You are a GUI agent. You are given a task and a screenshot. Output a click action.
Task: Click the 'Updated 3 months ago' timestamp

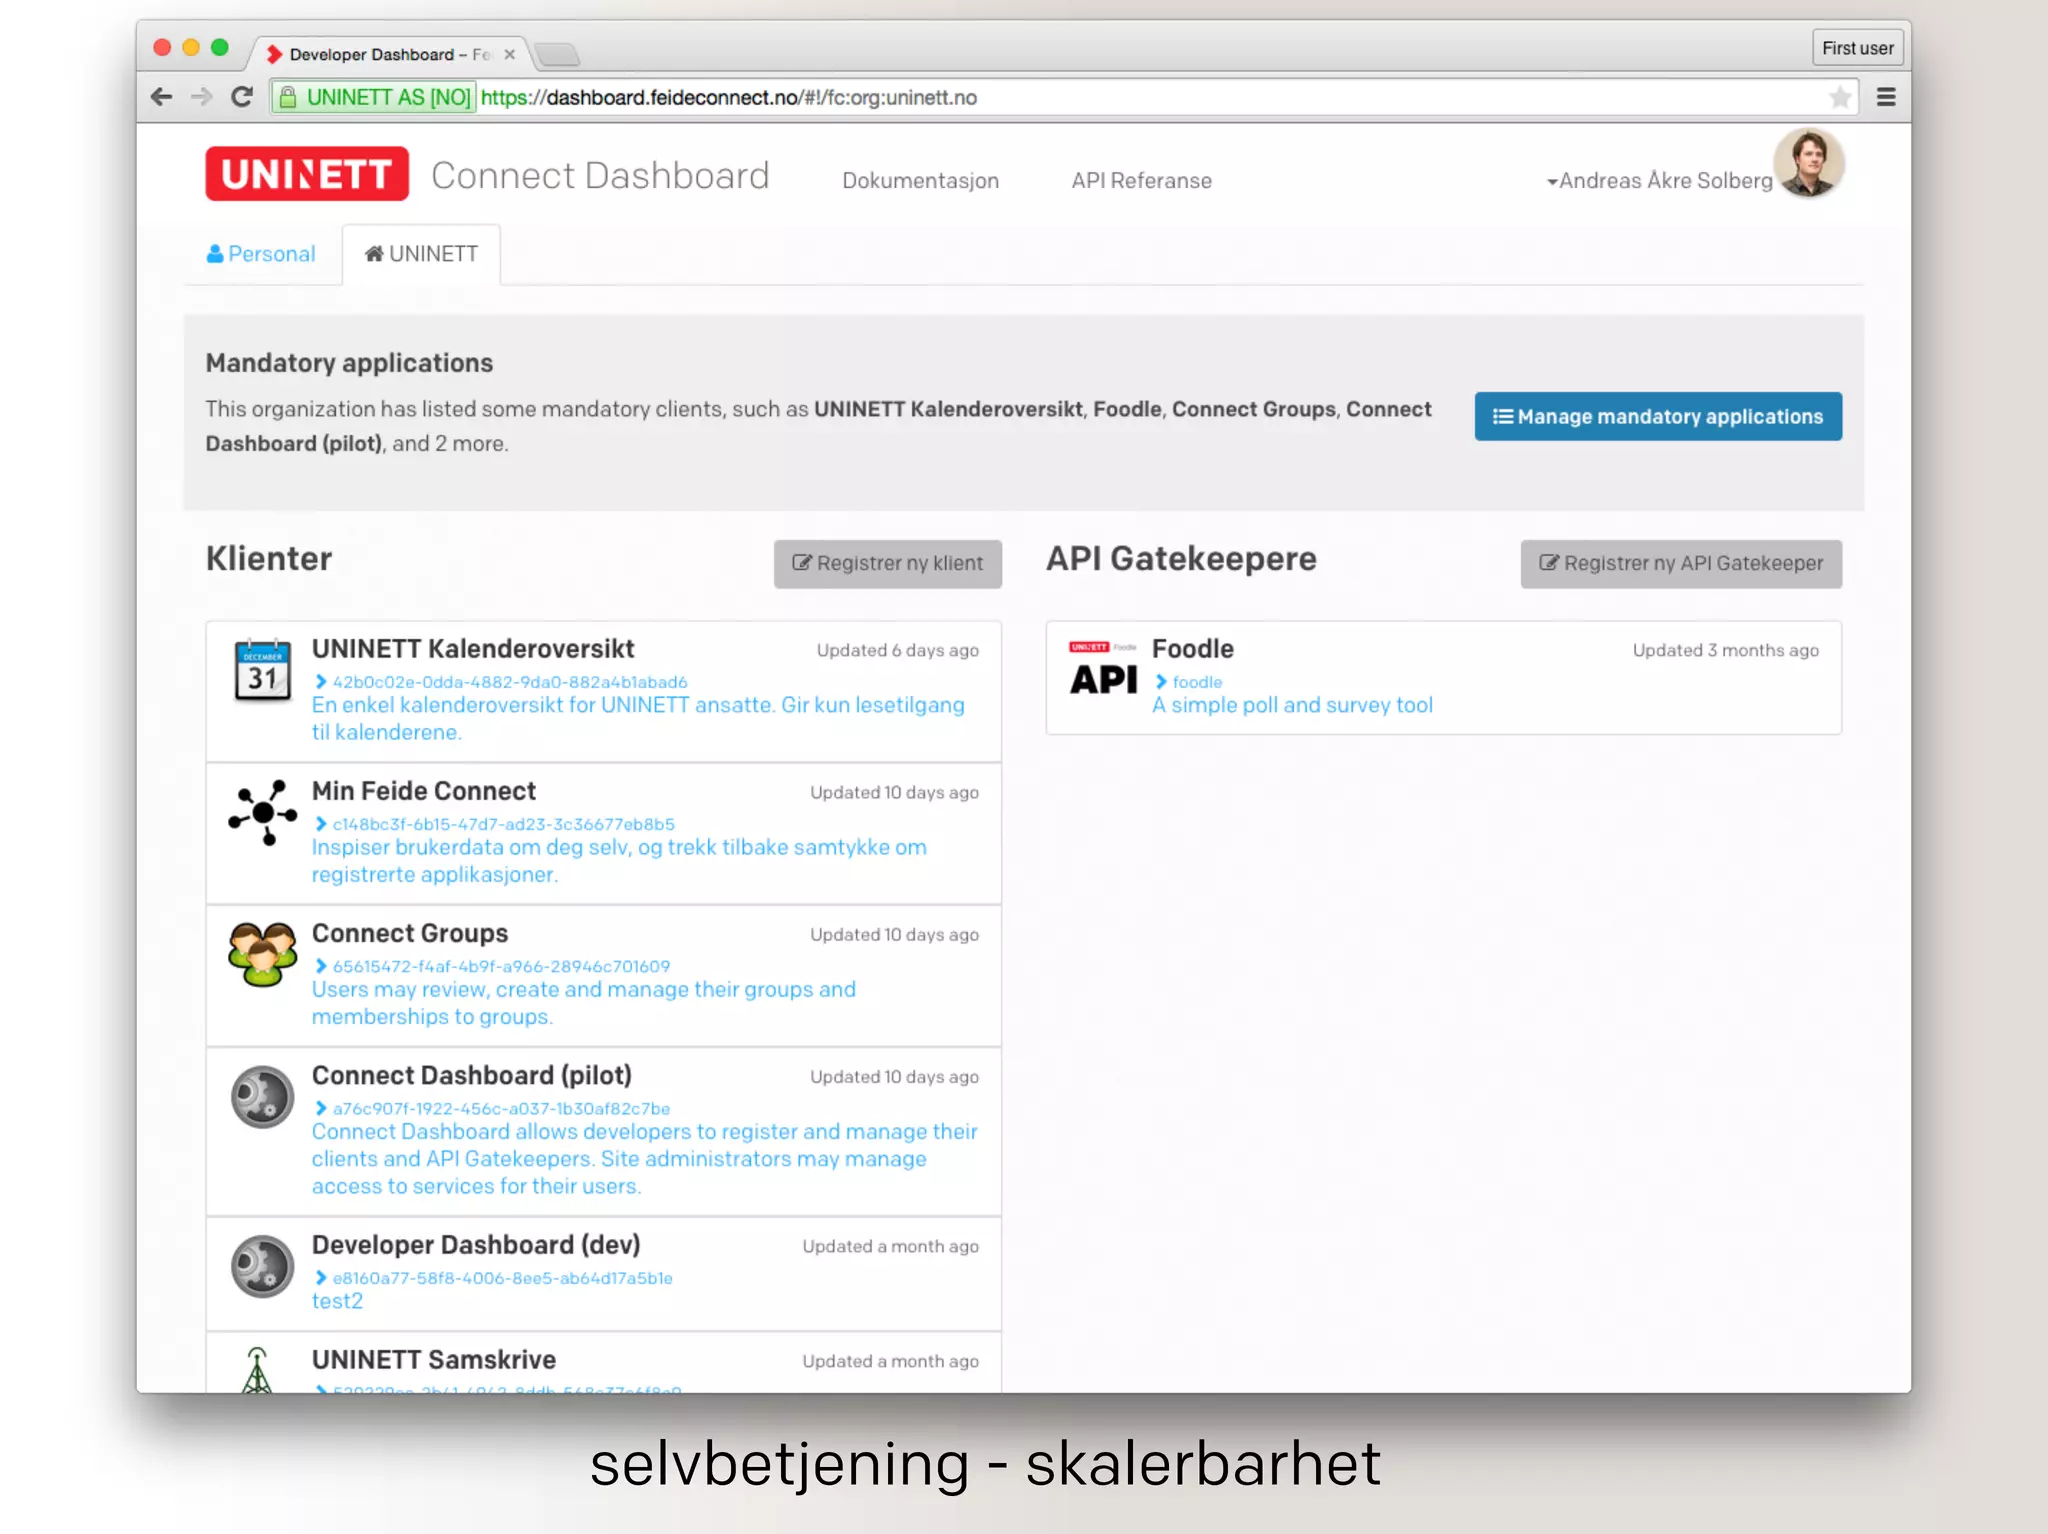(x=1725, y=650)
